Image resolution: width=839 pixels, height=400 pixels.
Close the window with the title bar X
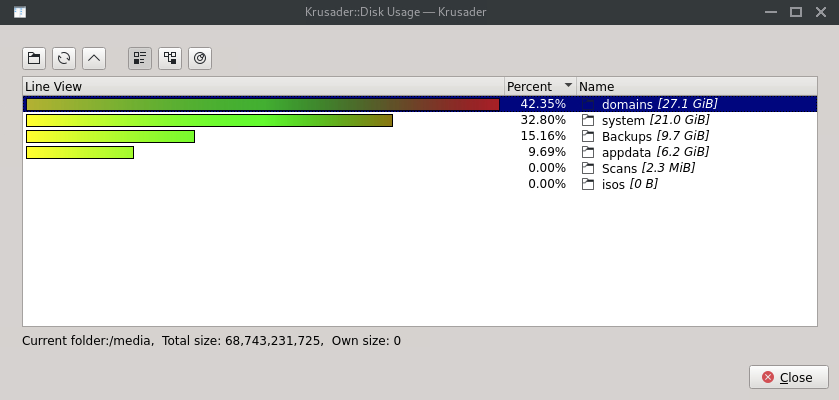(x=821, y=12)
